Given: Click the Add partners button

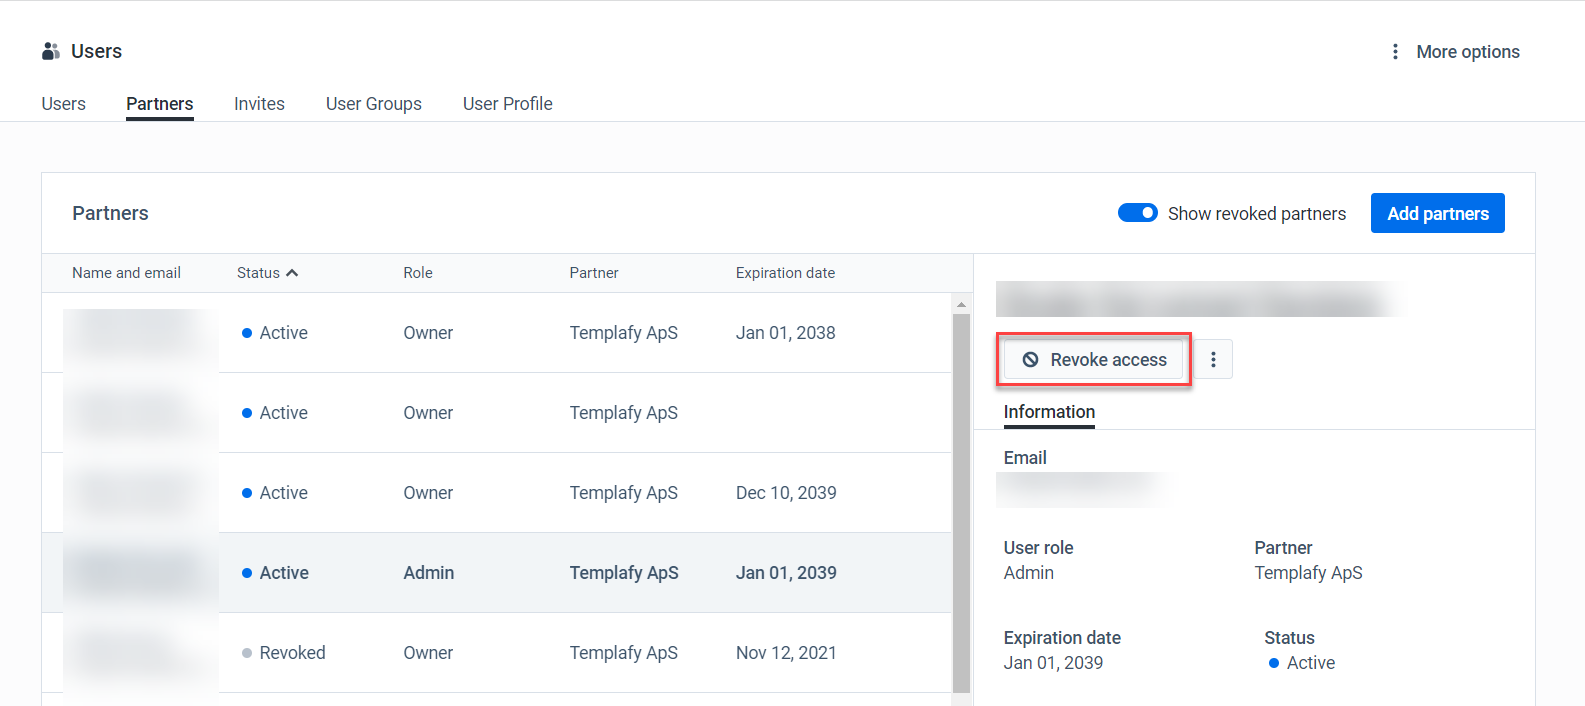Looking at the screenshot, I should [1438, 213].
